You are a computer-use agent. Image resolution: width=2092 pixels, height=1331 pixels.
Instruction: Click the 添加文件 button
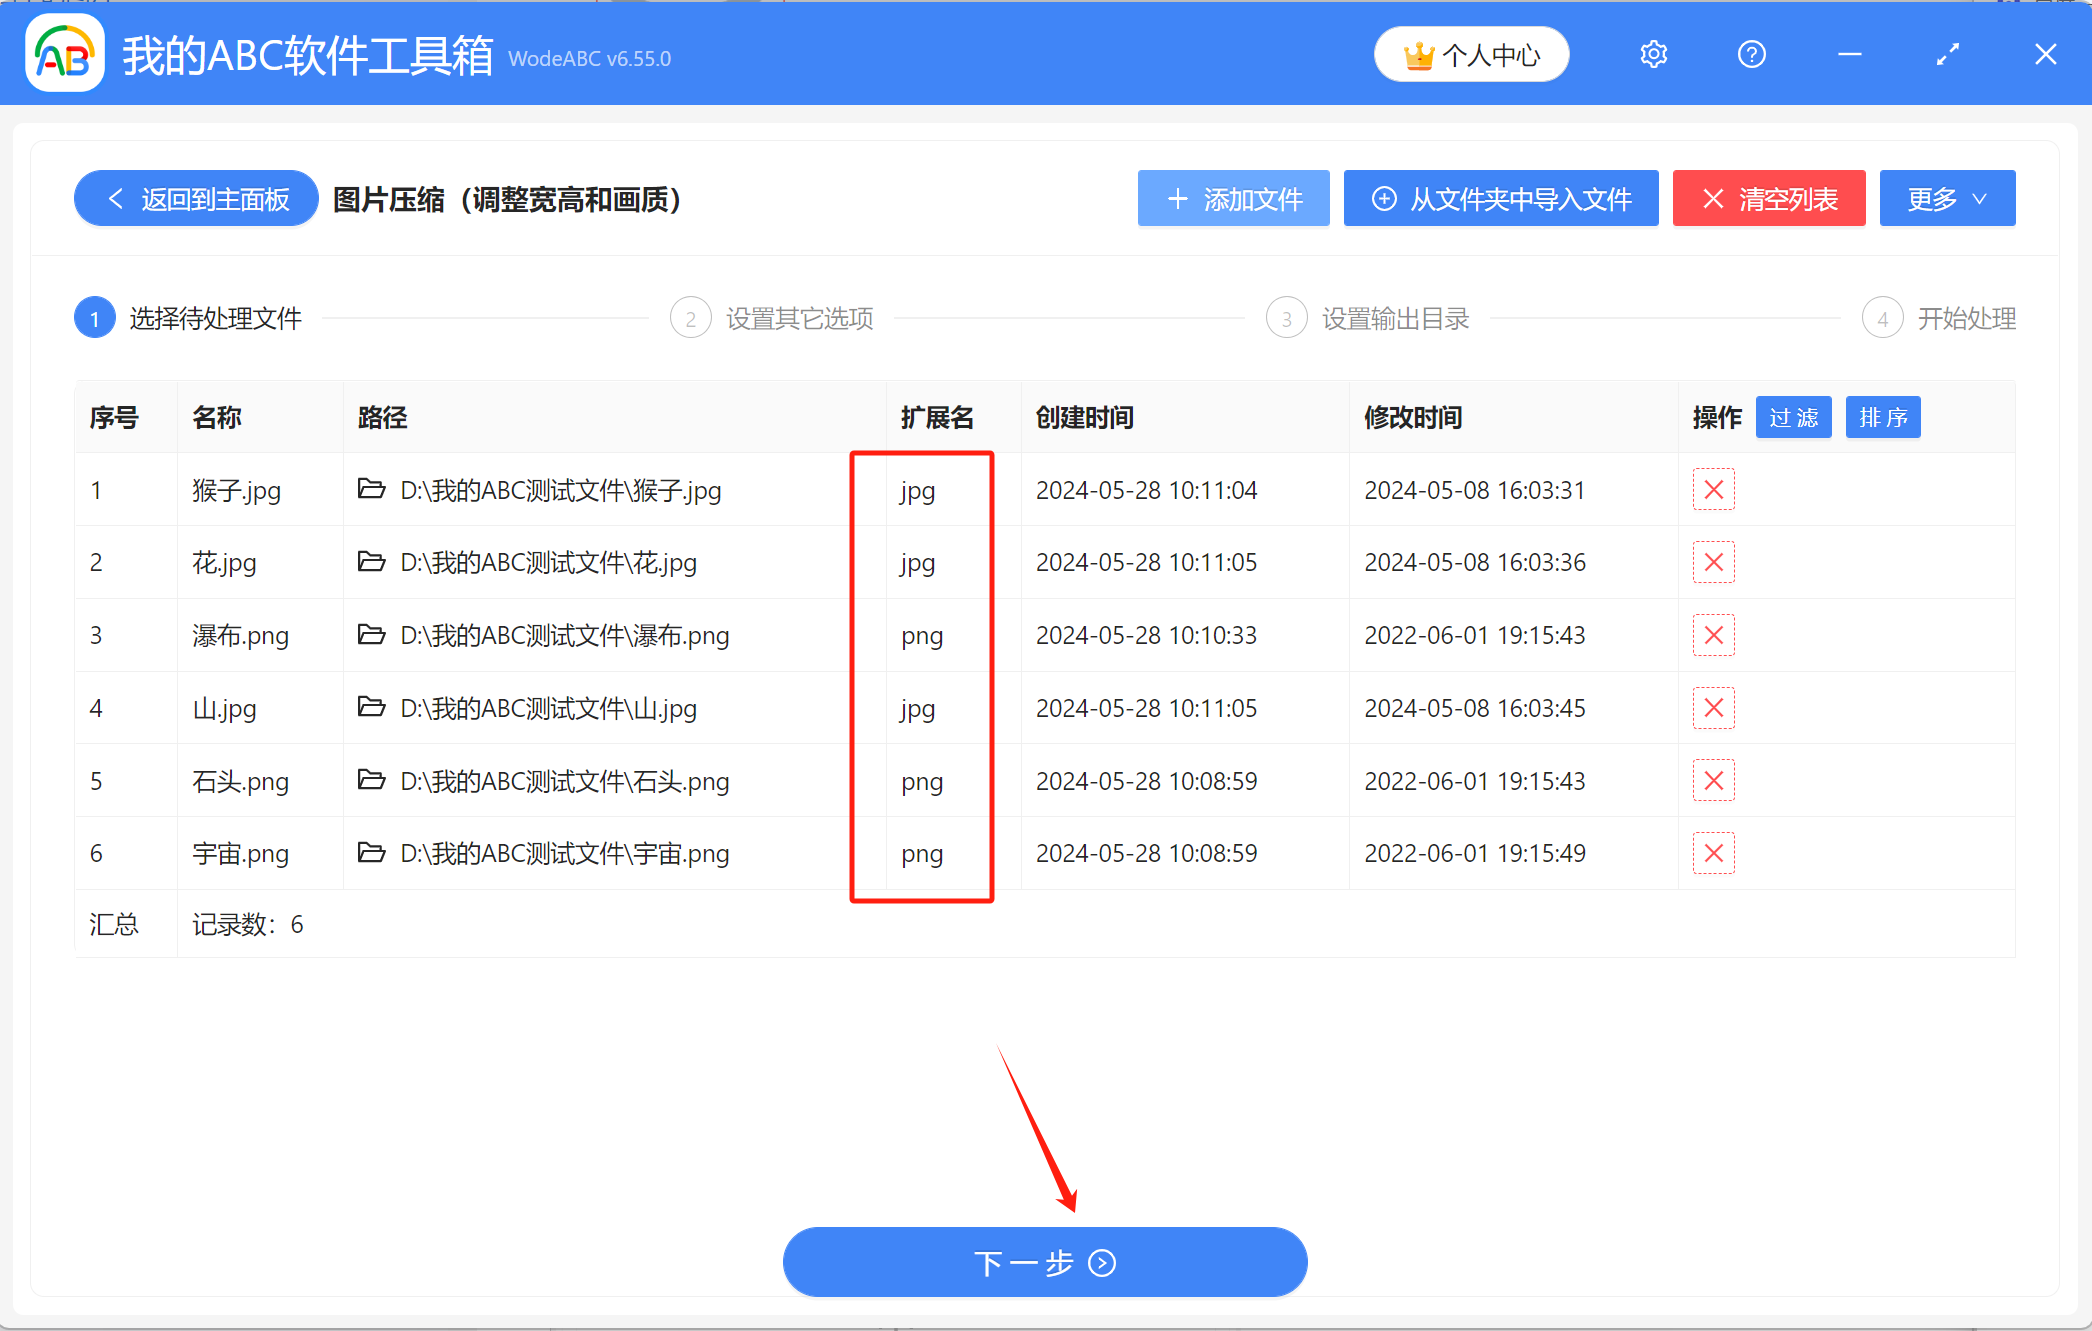click(1233, 199)
